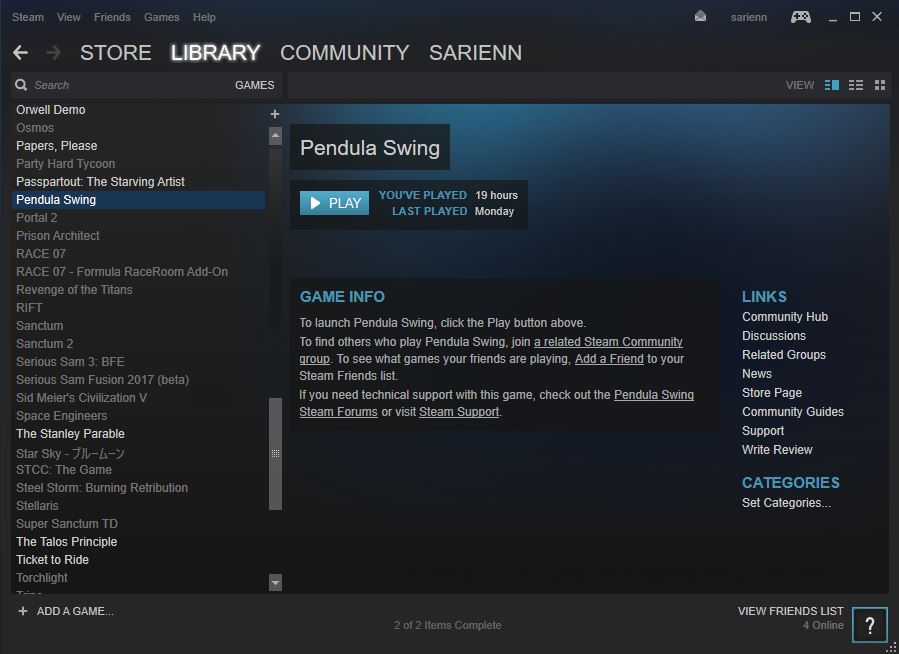Click the scrollbar up arrow in games list
Viewport: 899px width, 654px height.
[x=275, y=136]
